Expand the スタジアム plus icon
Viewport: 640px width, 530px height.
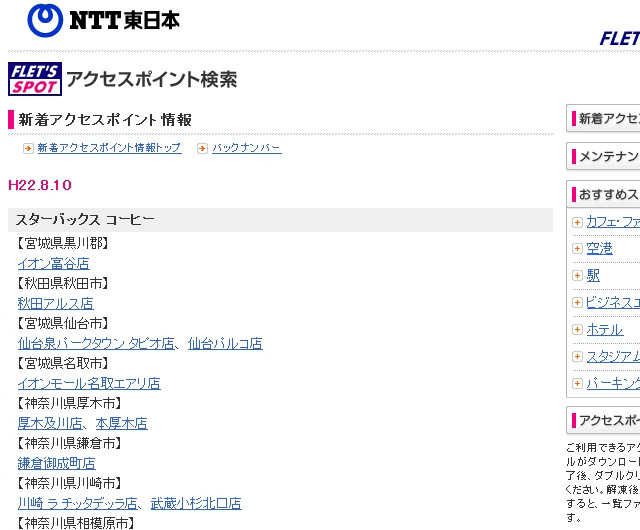pos(577,356)
